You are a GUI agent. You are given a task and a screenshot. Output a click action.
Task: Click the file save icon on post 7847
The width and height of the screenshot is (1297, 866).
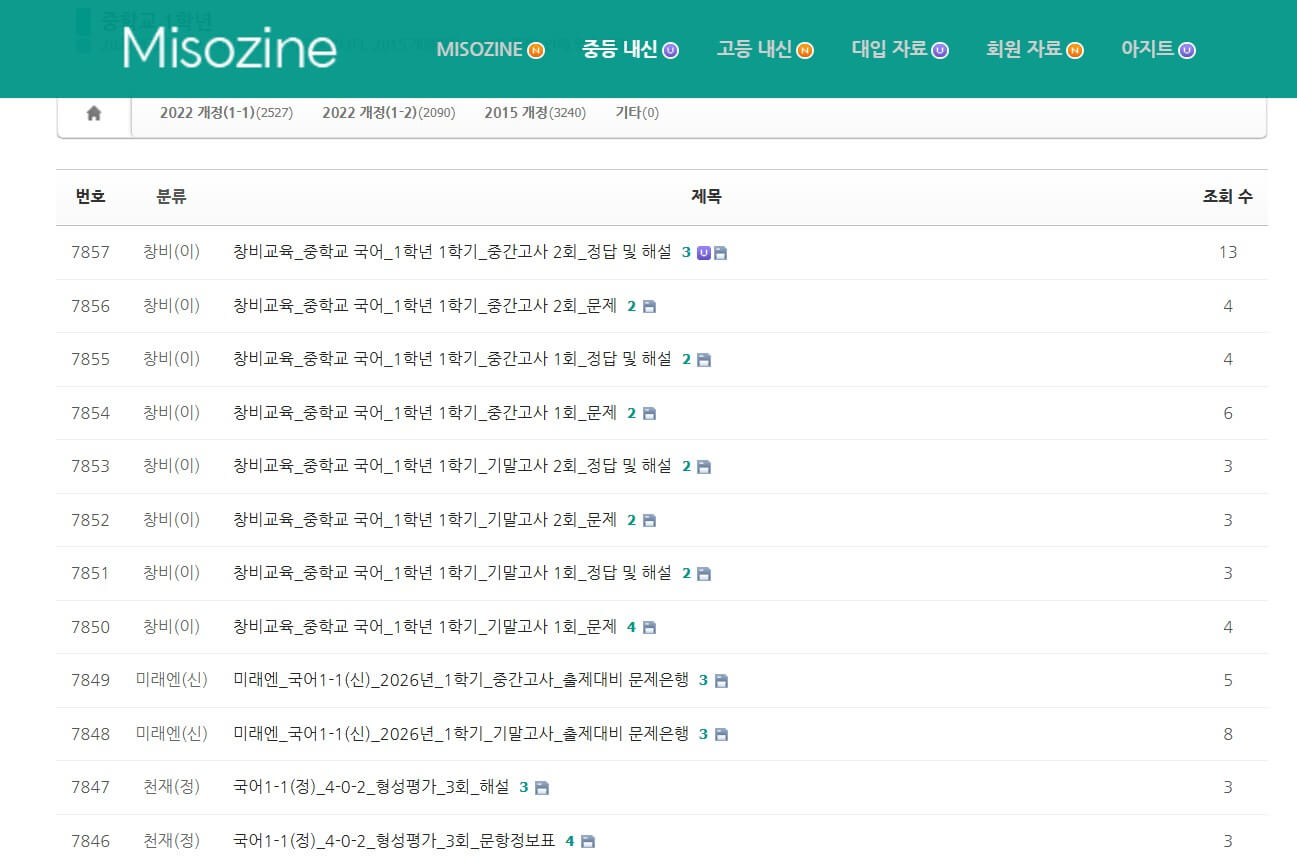[x=542, y=788]
